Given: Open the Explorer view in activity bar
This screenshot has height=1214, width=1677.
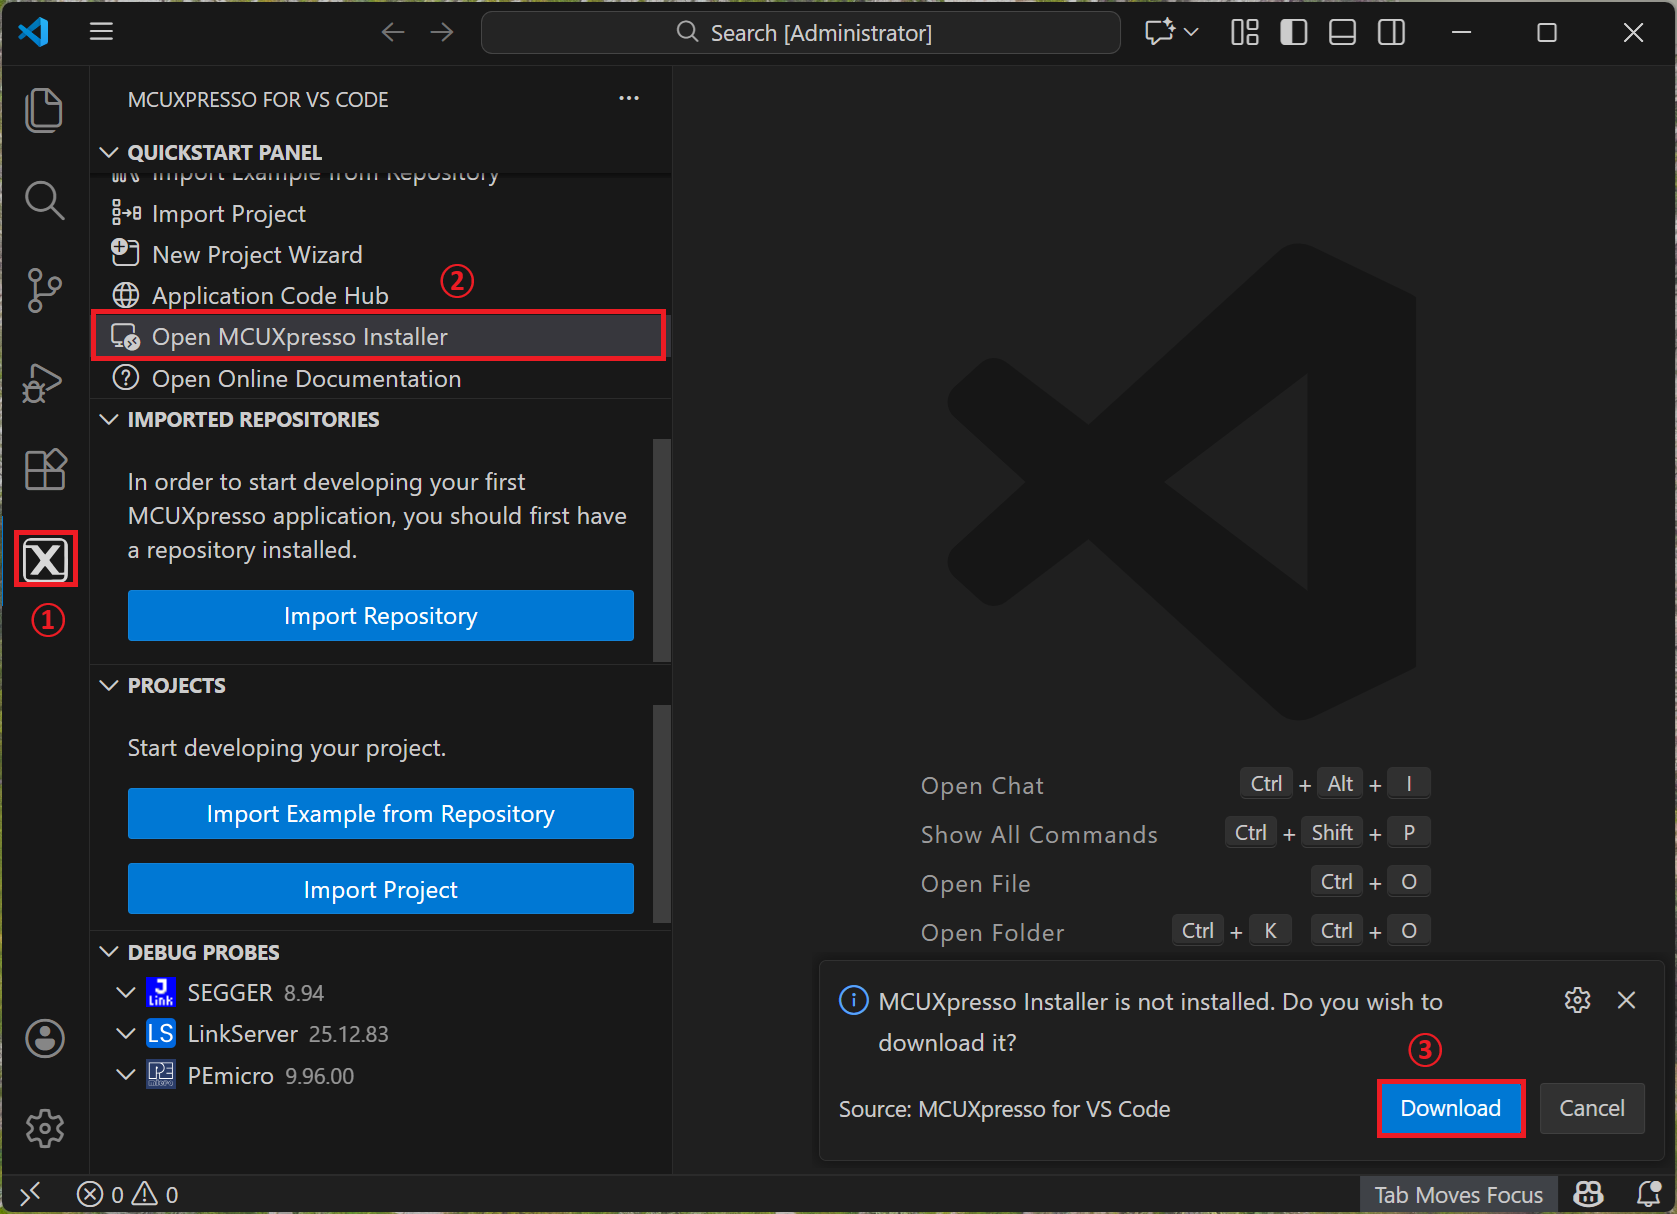Looking at the screenshot, I should [44, 110].
